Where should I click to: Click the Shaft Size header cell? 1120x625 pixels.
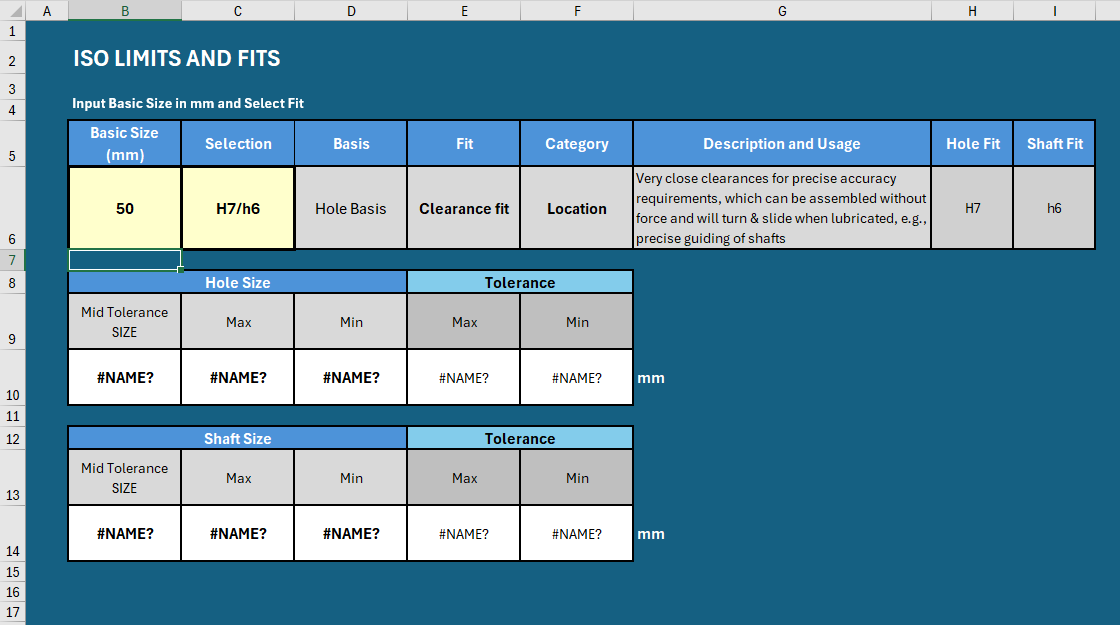[x=236, y=437]
